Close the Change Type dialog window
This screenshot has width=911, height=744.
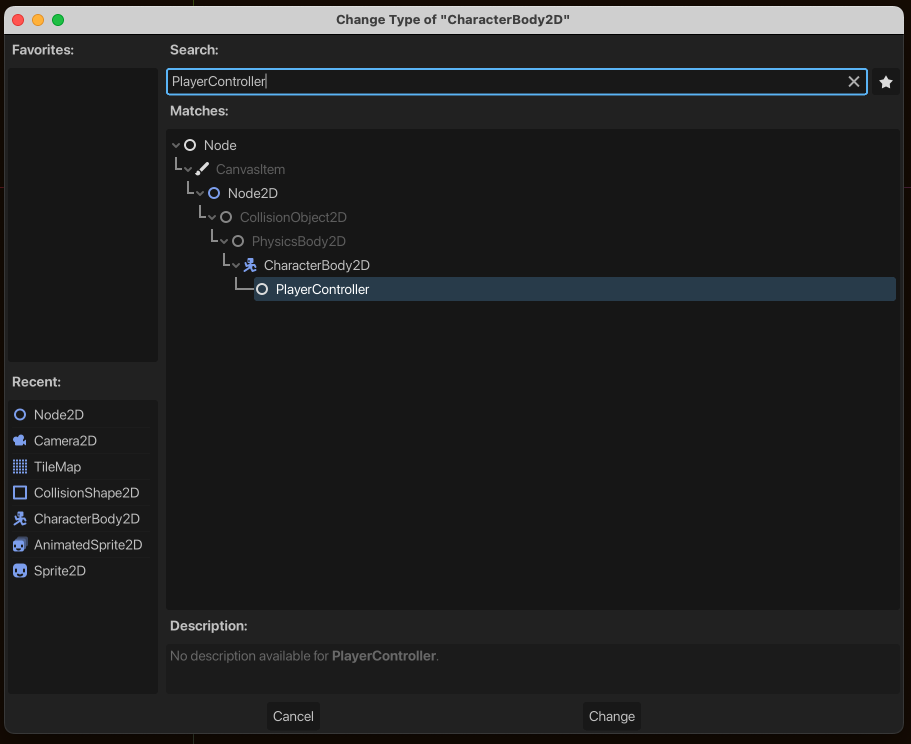pyautogui.click(x=18, y=20)
